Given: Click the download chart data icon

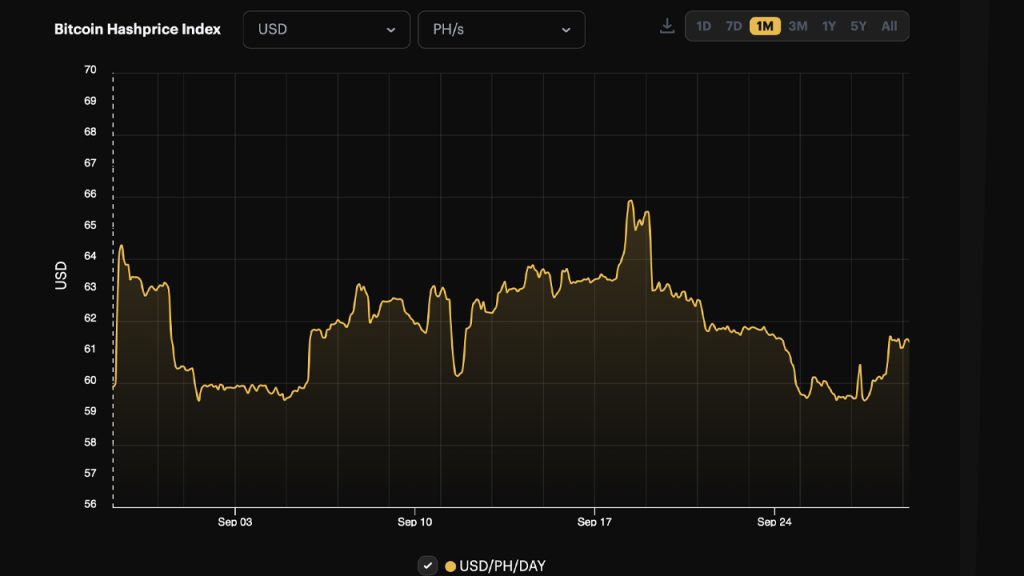Looking at the screenshot, I should (x=666, y=27).
